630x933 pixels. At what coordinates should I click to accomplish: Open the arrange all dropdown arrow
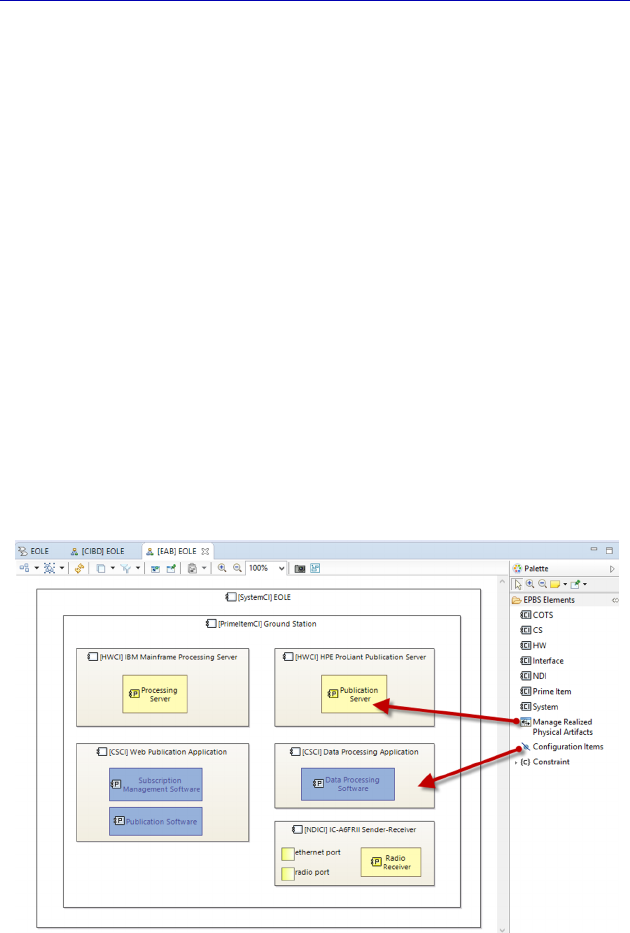tap(36, 568)
